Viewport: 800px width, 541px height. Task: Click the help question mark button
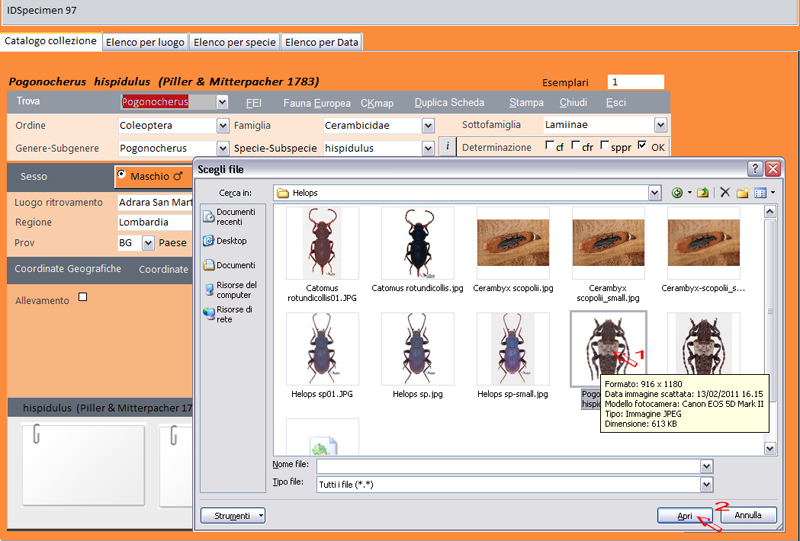[x=755, y=169]
